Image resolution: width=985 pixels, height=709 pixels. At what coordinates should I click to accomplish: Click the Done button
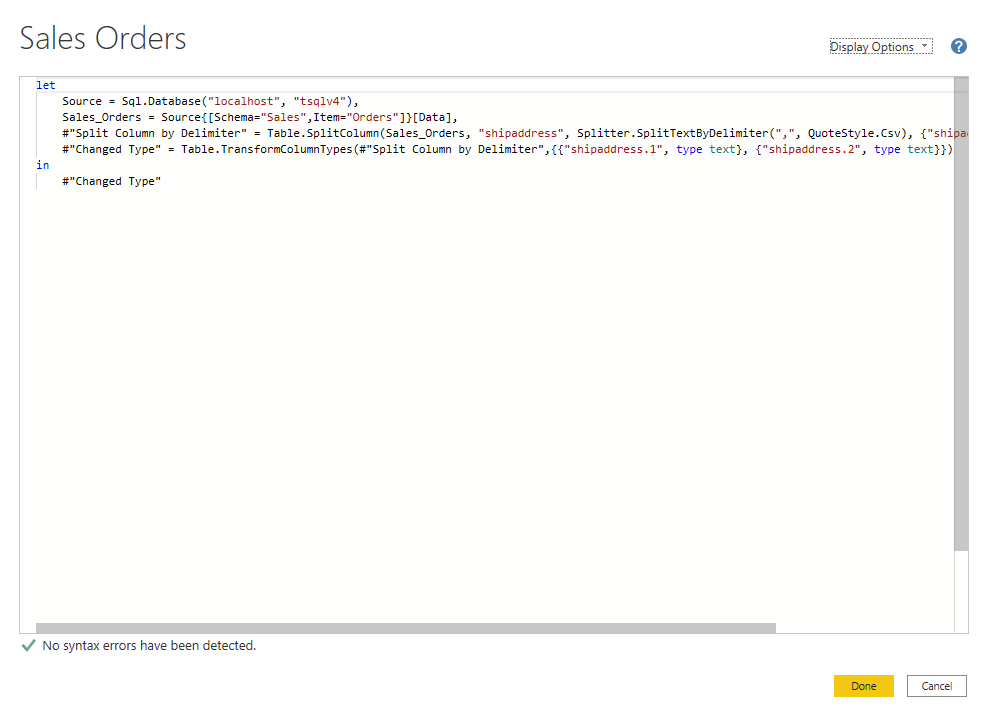[x=863, y=686]
